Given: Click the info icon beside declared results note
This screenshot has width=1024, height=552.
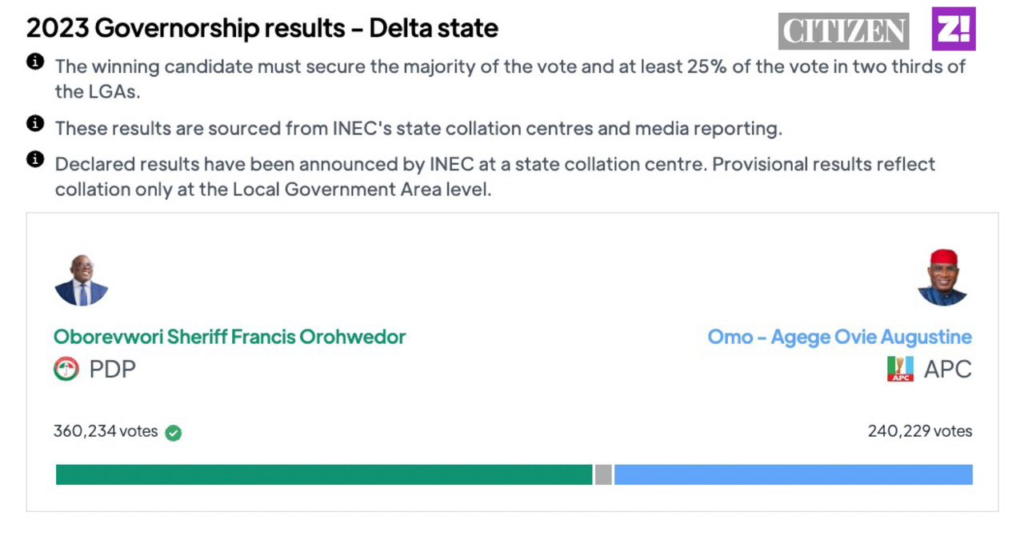Looking at the screenshot, I should coord(35,159).
